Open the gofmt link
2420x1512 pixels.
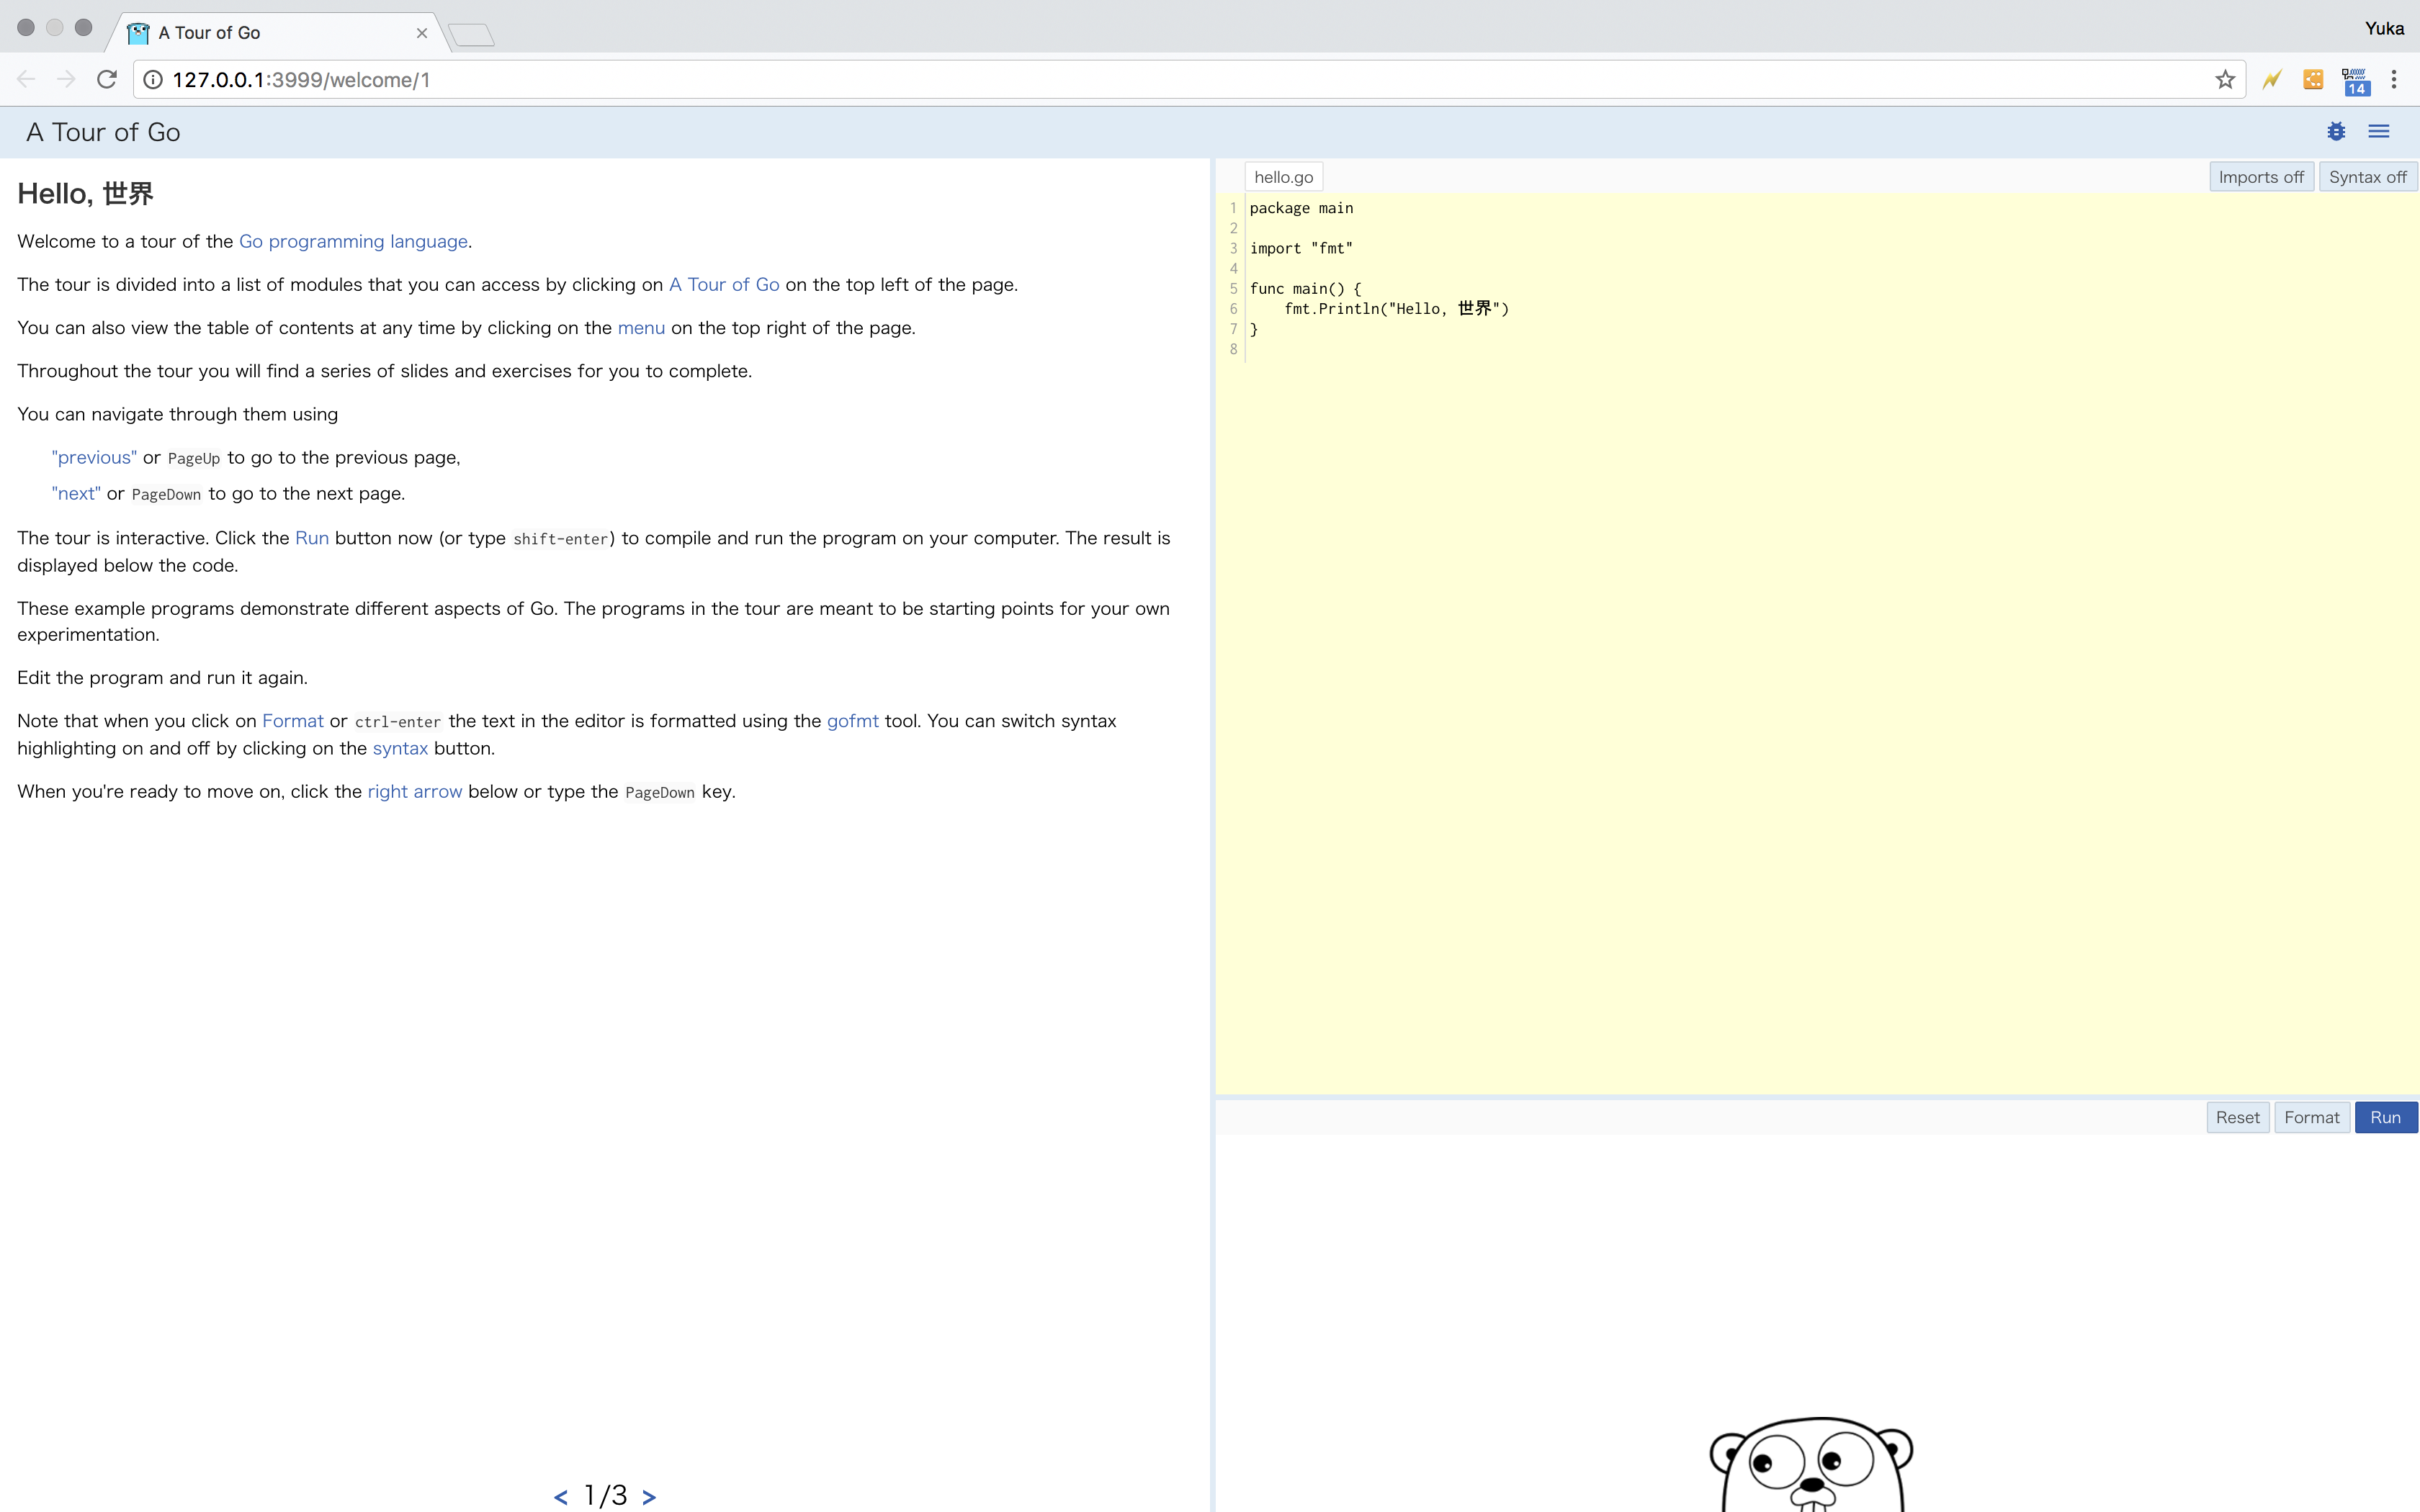tap(853, 721)
